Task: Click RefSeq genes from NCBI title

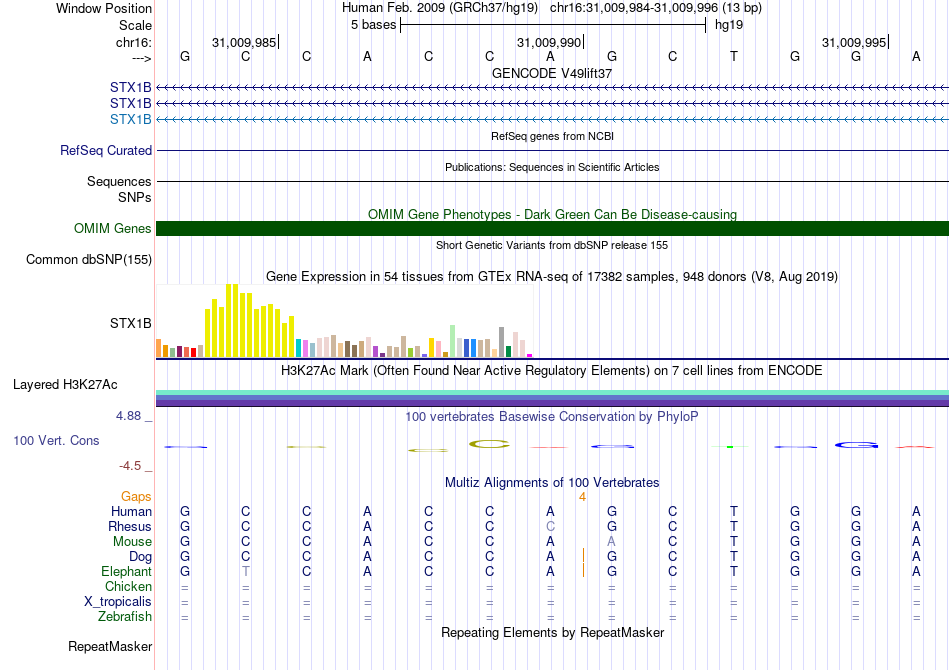Action: click(x=552, y=136)
